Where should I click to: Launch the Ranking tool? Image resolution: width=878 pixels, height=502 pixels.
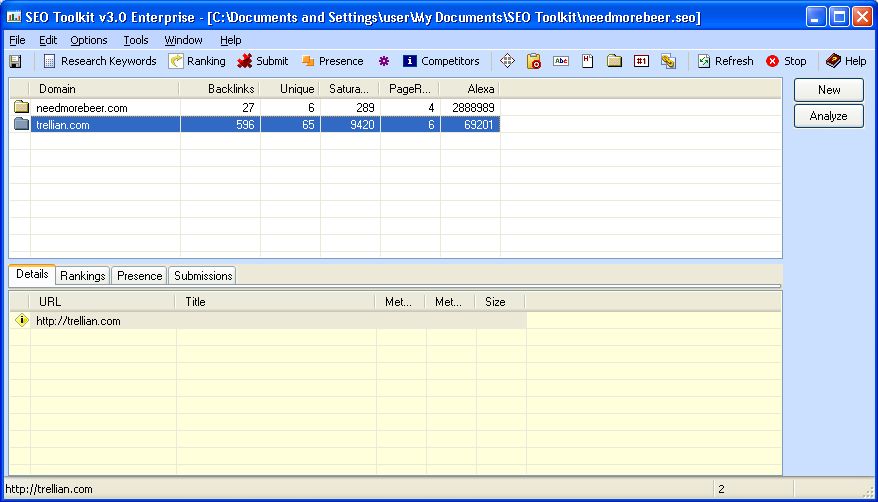point(197,61)
